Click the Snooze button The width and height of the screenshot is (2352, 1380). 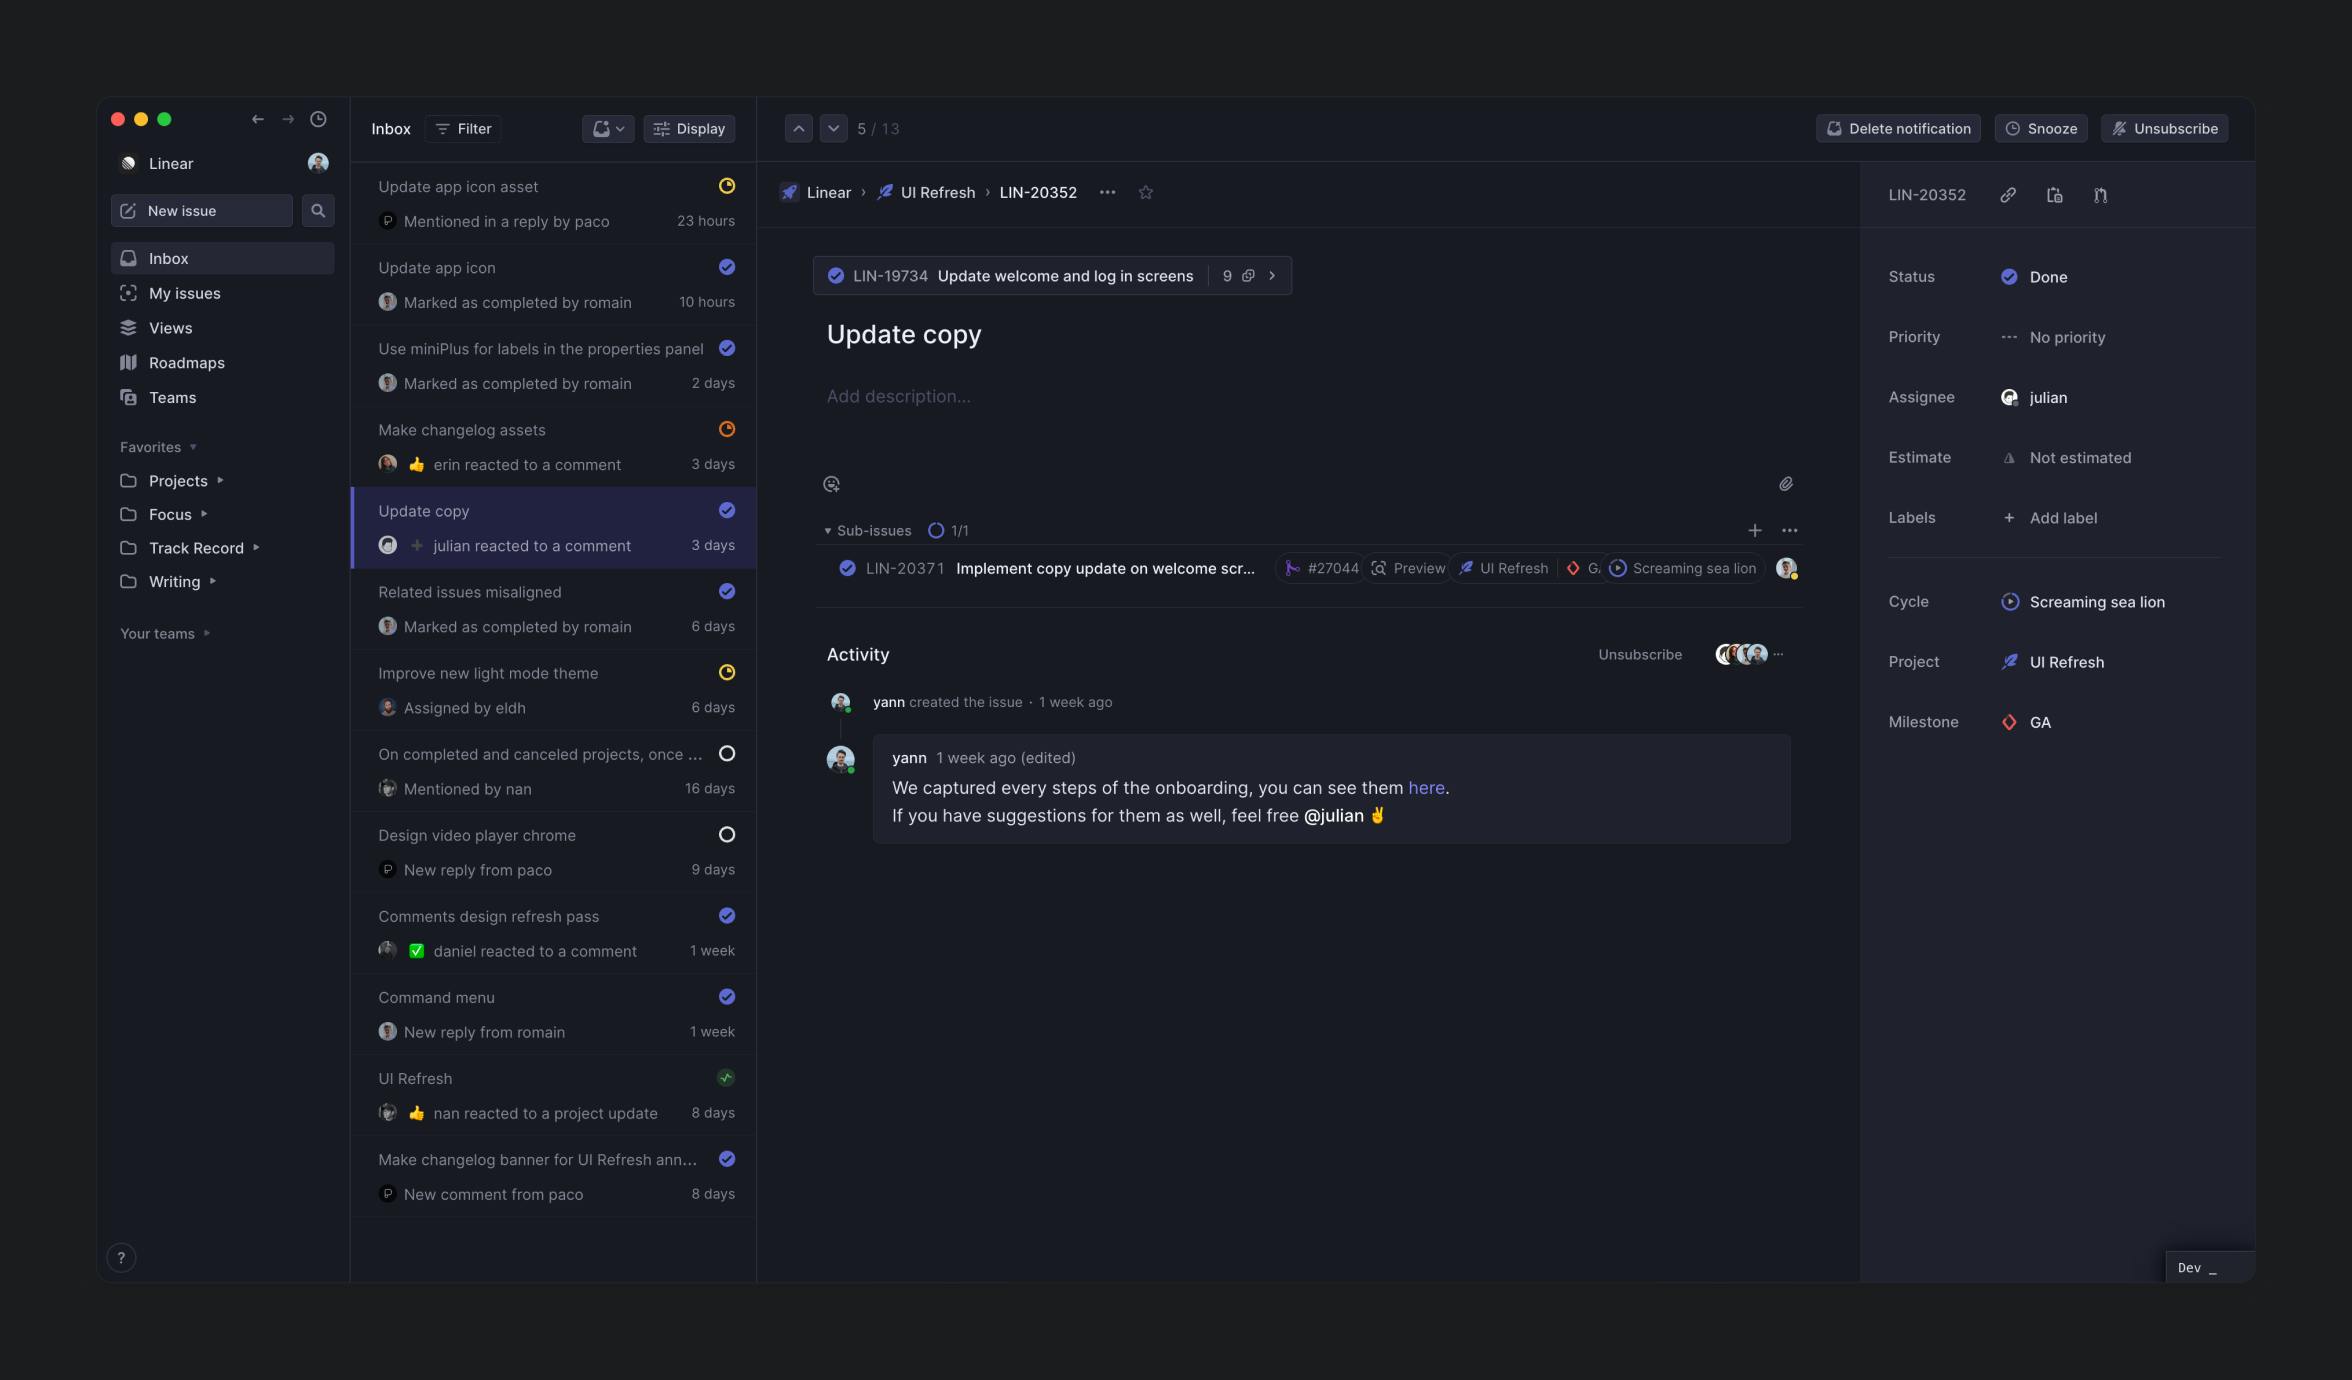(x=2041, y=128)
